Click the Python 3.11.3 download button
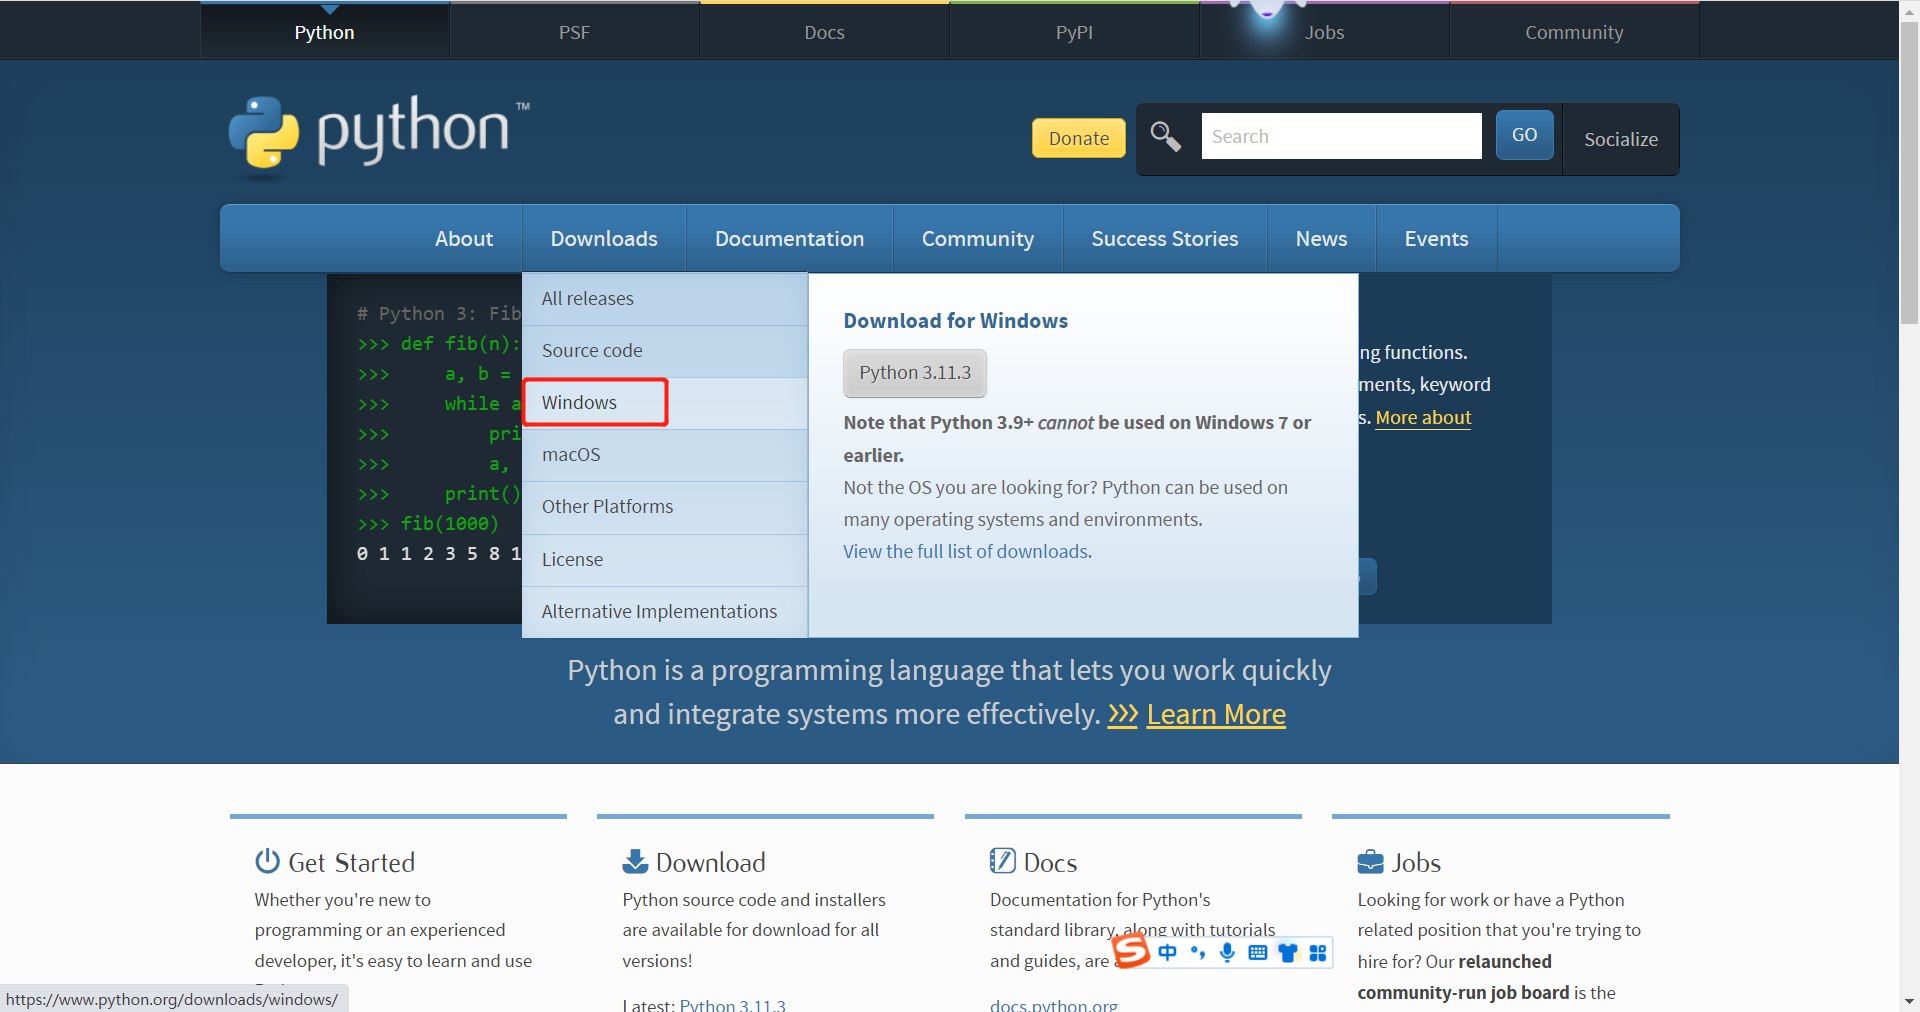The image size is (1920, 1012). [x=915, y=373]
